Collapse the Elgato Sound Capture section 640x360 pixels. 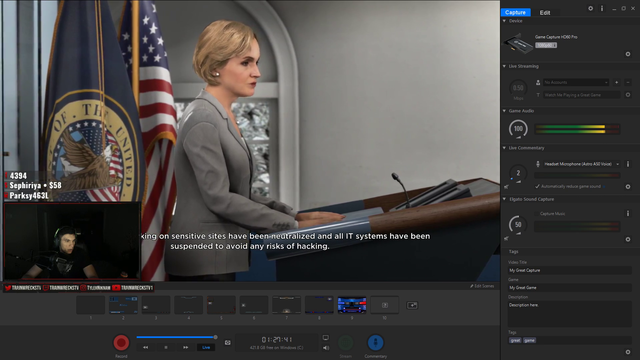coord(504,199)
